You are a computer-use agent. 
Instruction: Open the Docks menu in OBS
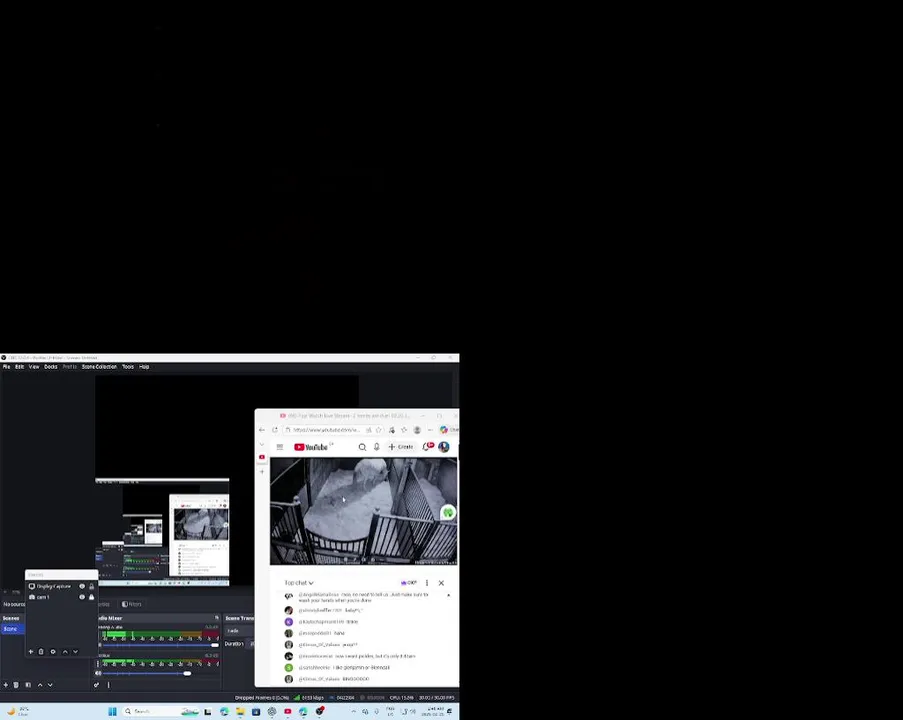coord(51,367)
